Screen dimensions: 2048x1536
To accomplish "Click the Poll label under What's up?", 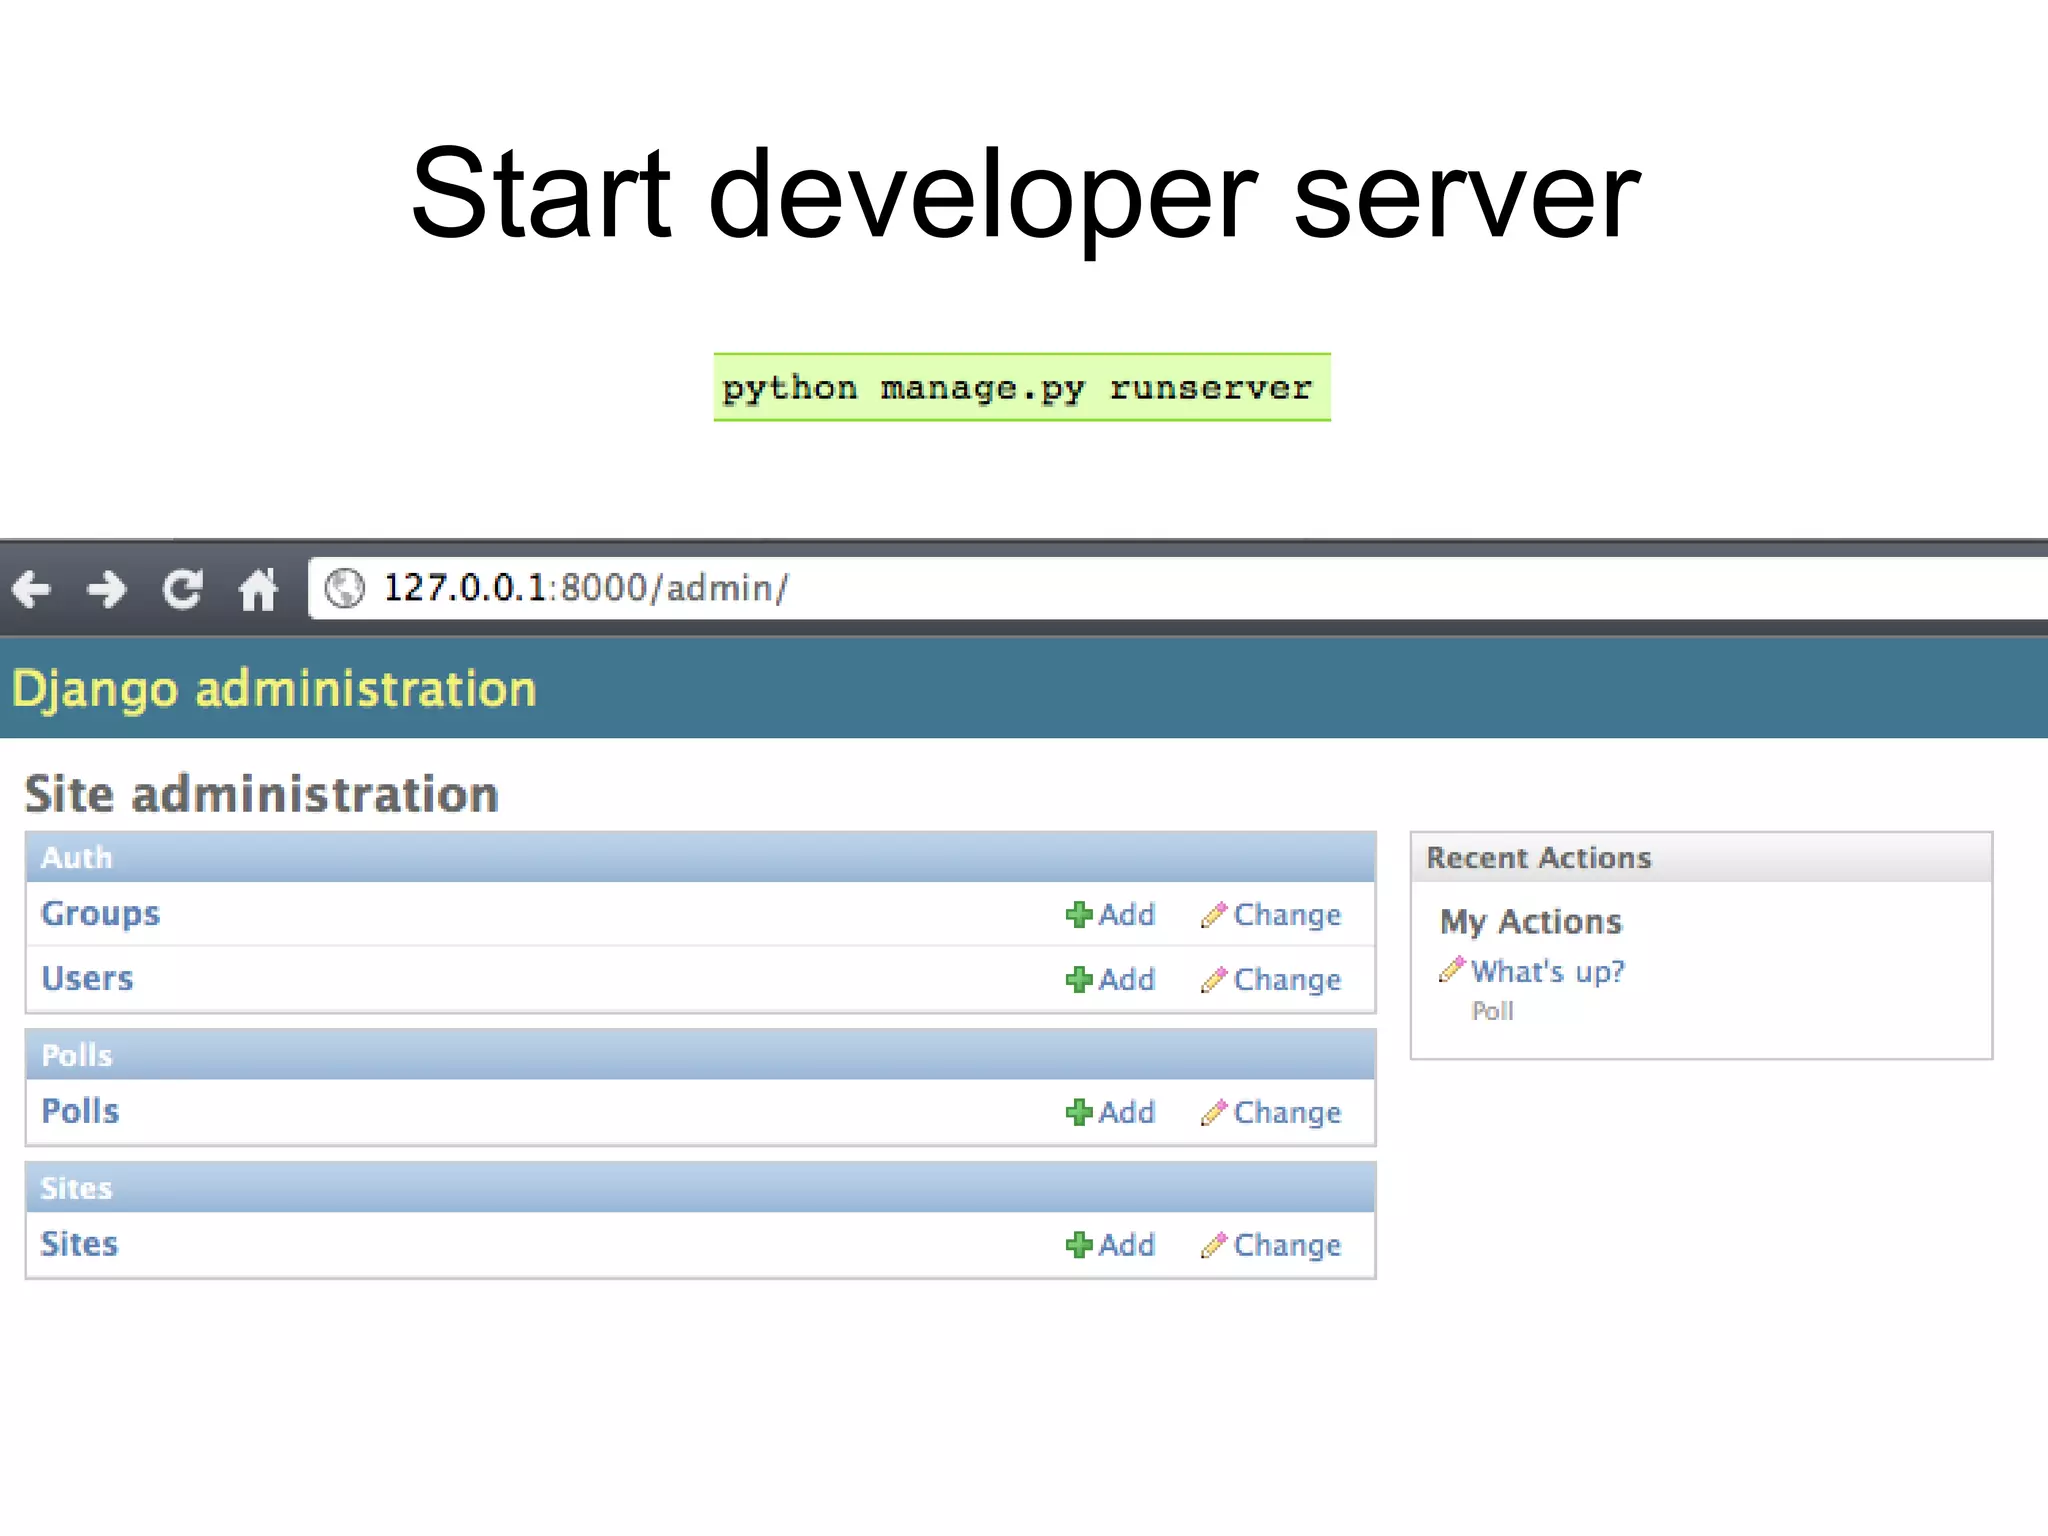I will (1493, 1011).
